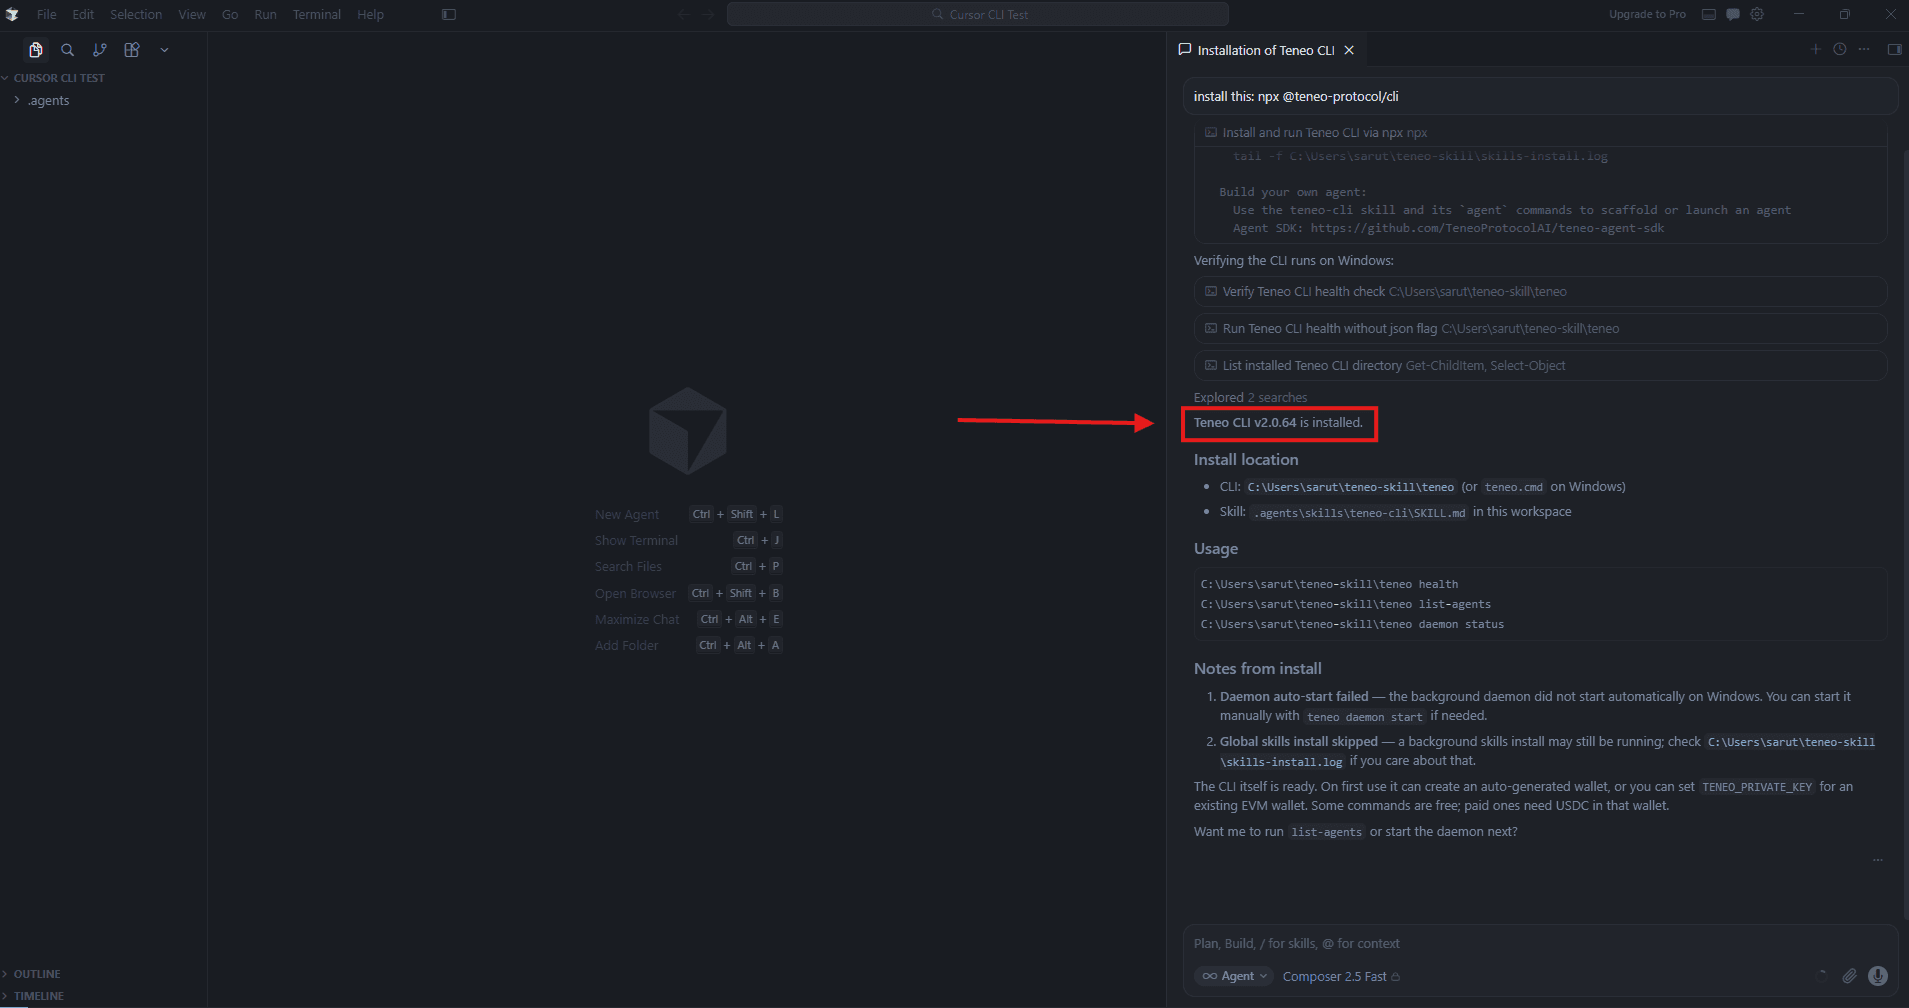1909x1008 pixels.
Task: Click the 'teneo health' usage line
Action: (x=1329, y=584)
